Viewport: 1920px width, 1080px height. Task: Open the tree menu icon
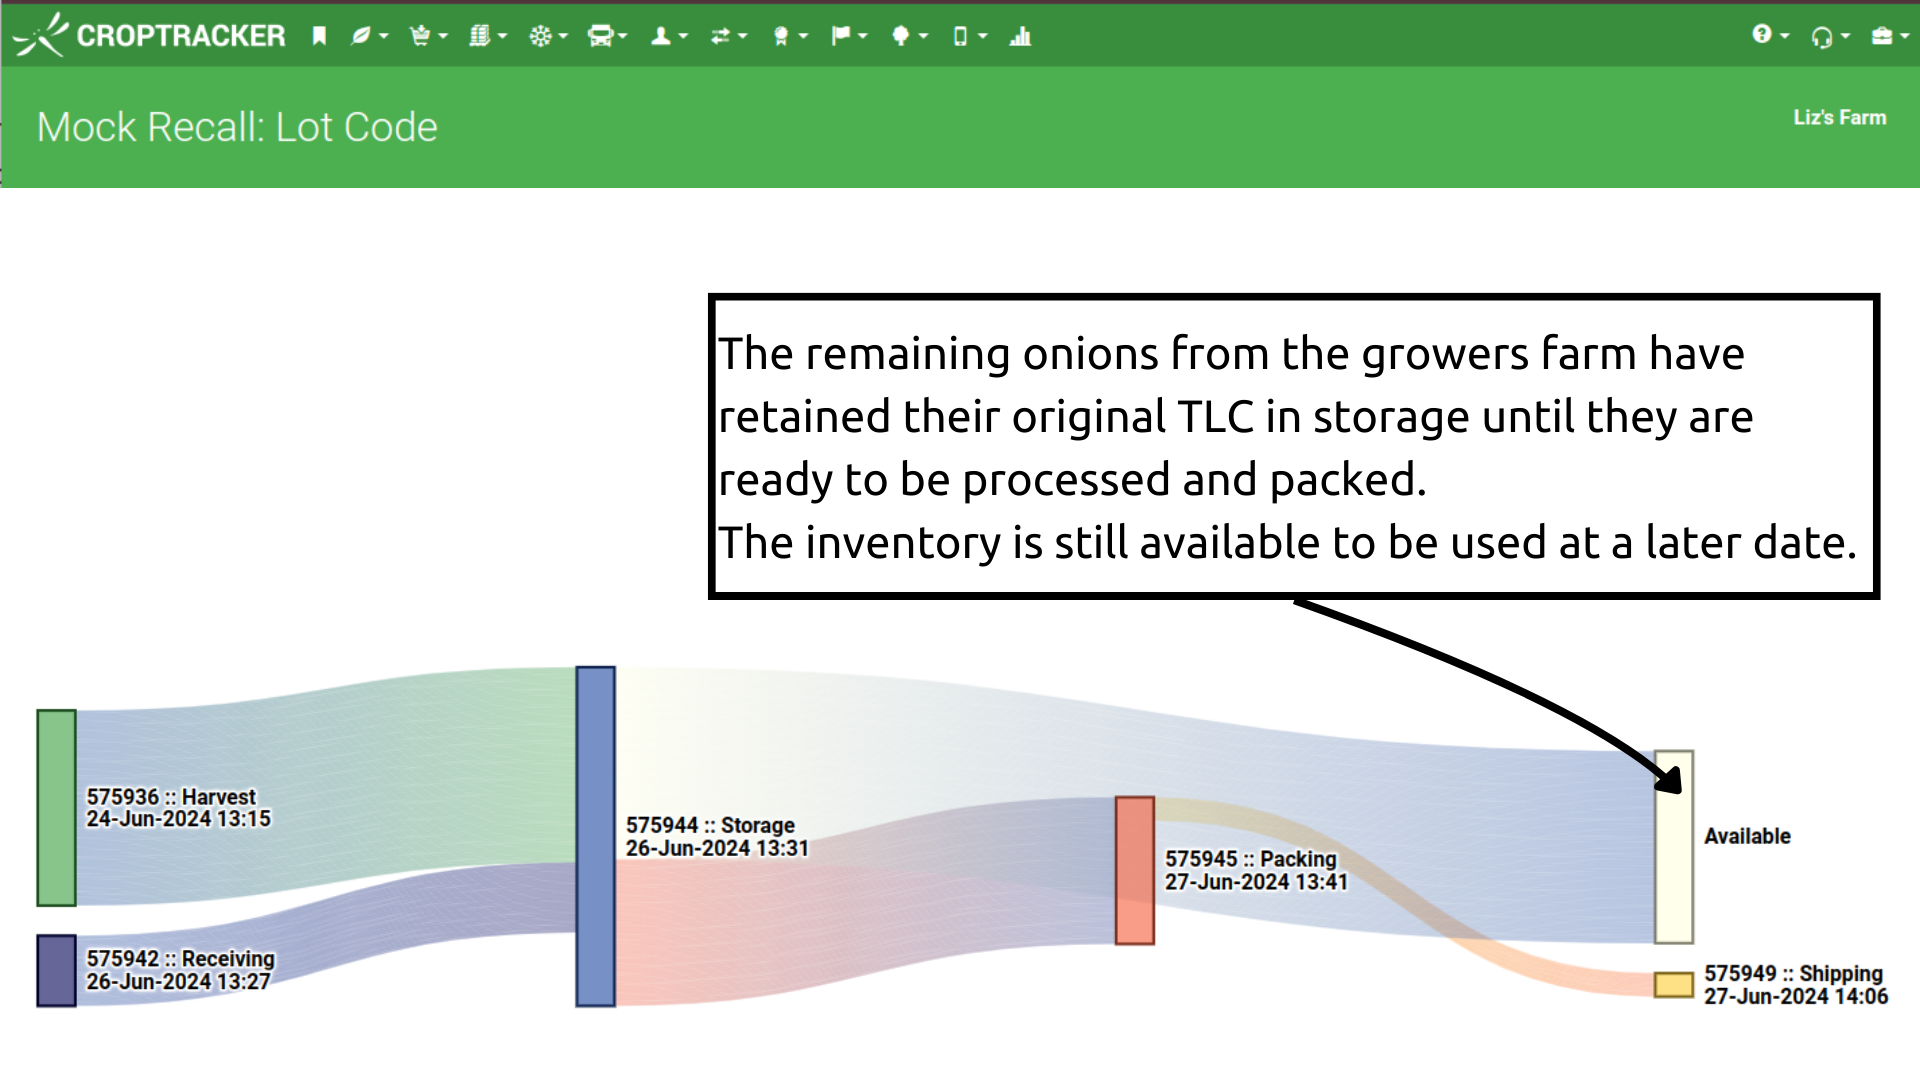[x=901, y=37]
